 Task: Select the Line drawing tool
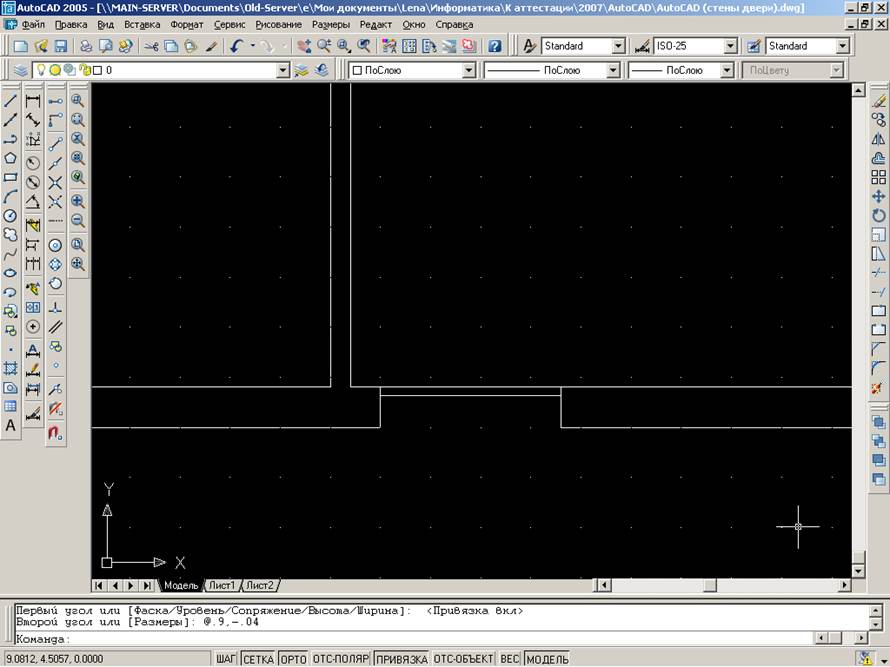[10, 101]
